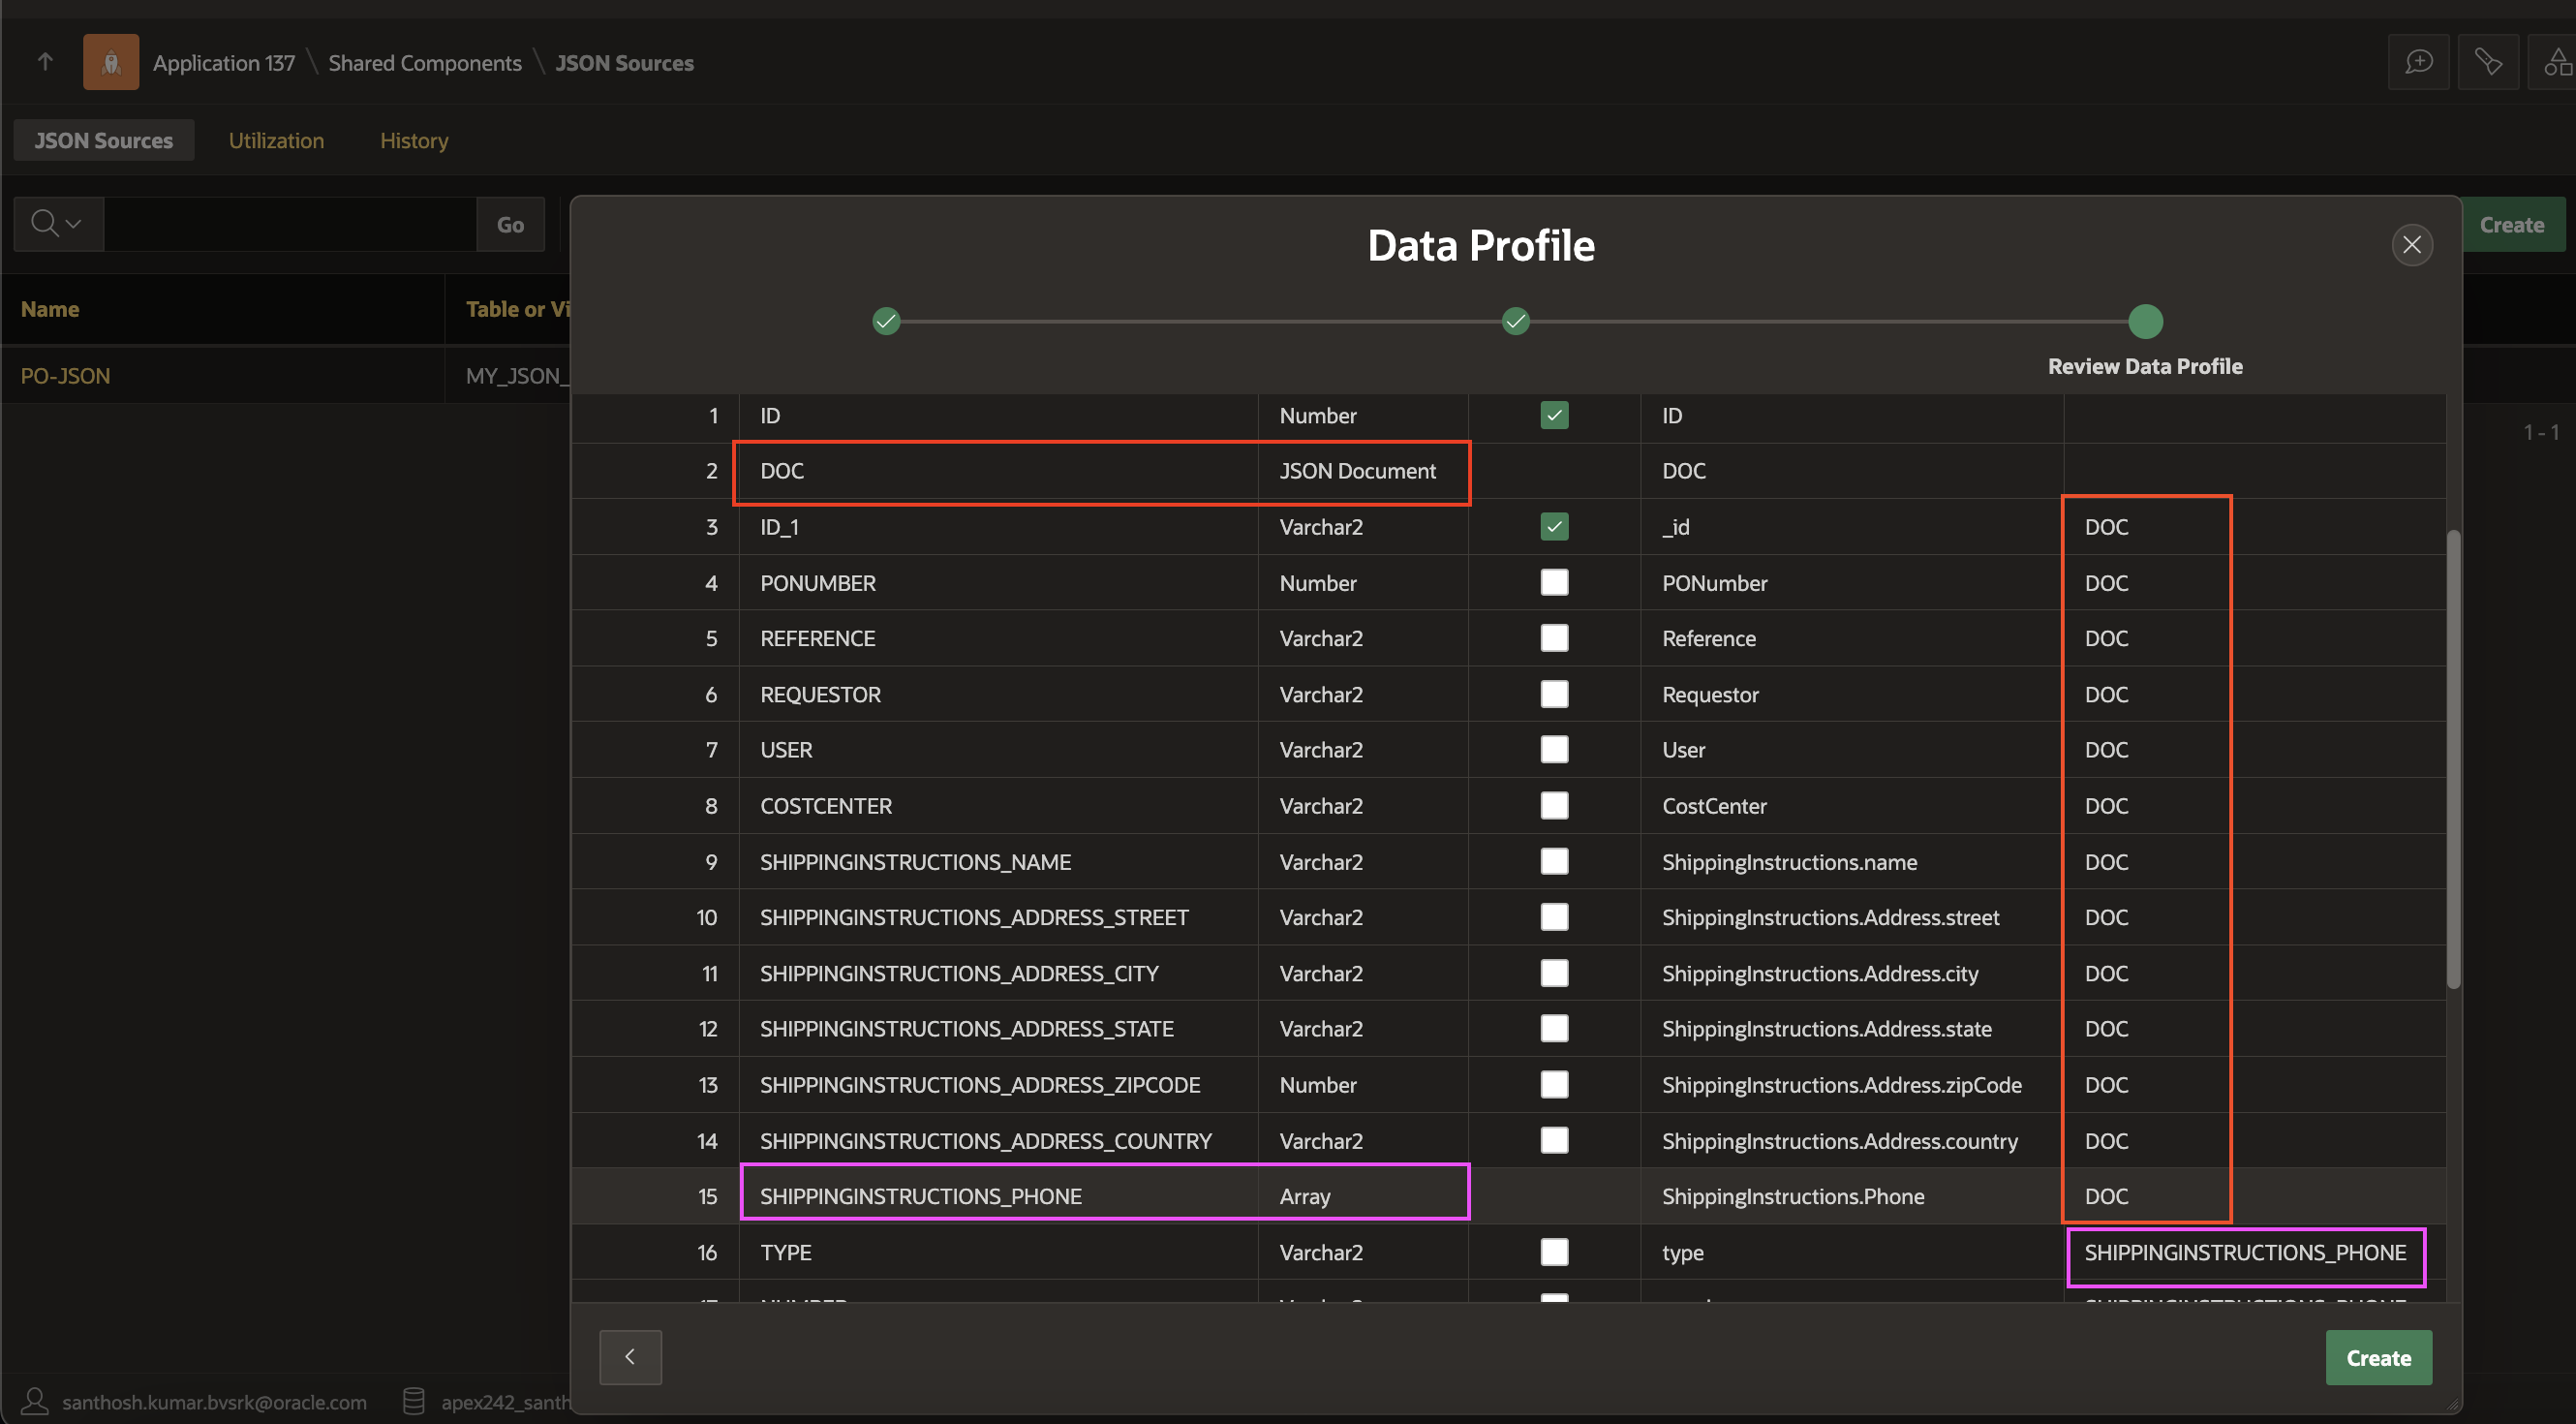This screenshot has width=2576, height=1424.
Task: Click the first completed wizard step
Action: coord(886,321)
